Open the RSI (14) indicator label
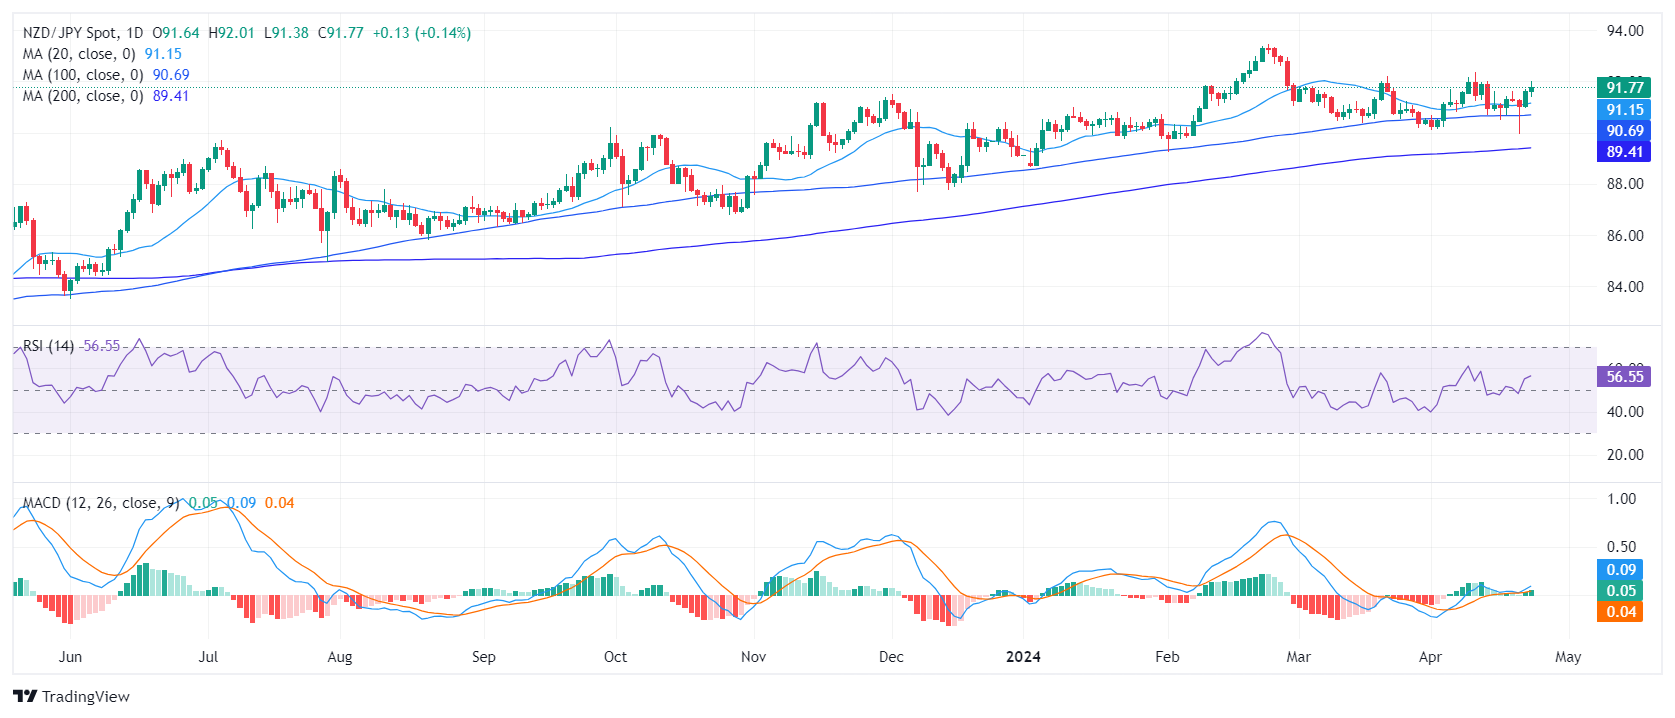Image resolution: width=1675 pixels, height=718 pixels. tap(48, 346)
